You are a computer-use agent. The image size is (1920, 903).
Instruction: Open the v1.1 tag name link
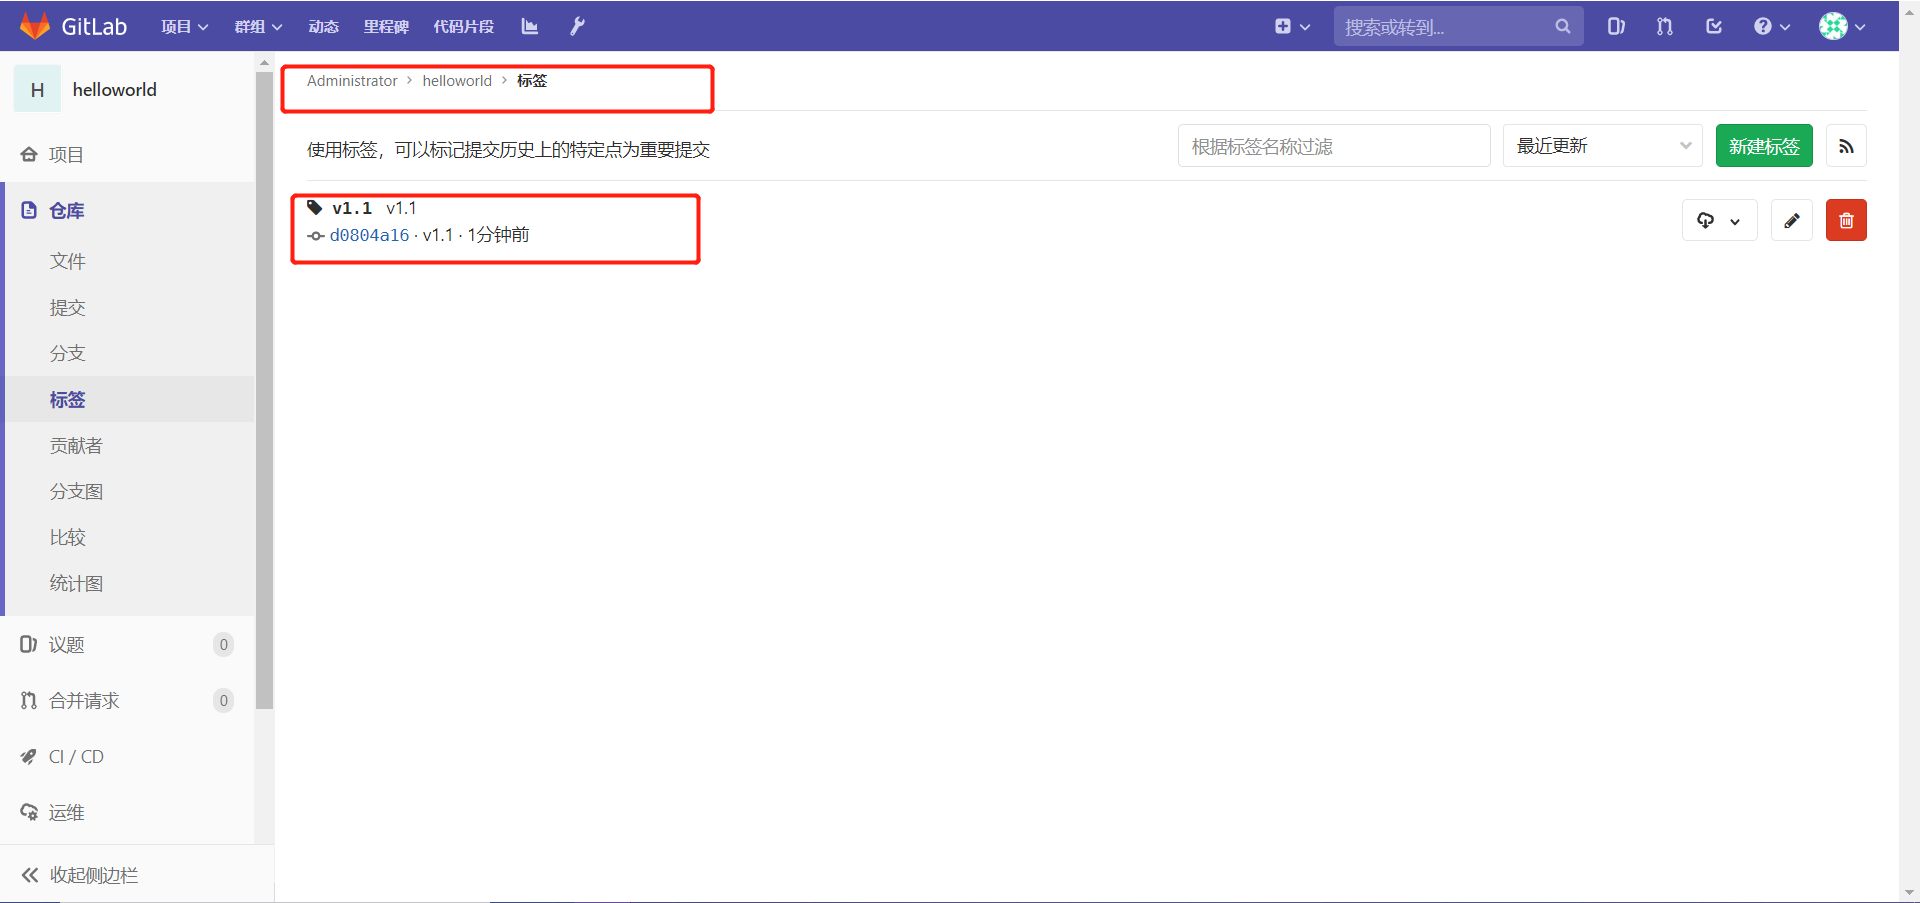click(x=352, y=208)
